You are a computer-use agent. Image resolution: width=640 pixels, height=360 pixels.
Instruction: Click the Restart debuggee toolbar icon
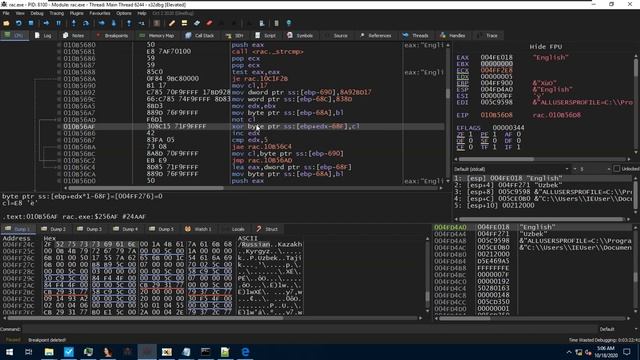click(18, 23)
